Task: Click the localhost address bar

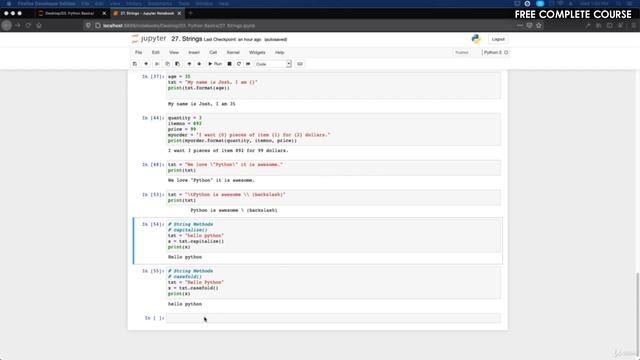Action: click(x=302, y=25)
